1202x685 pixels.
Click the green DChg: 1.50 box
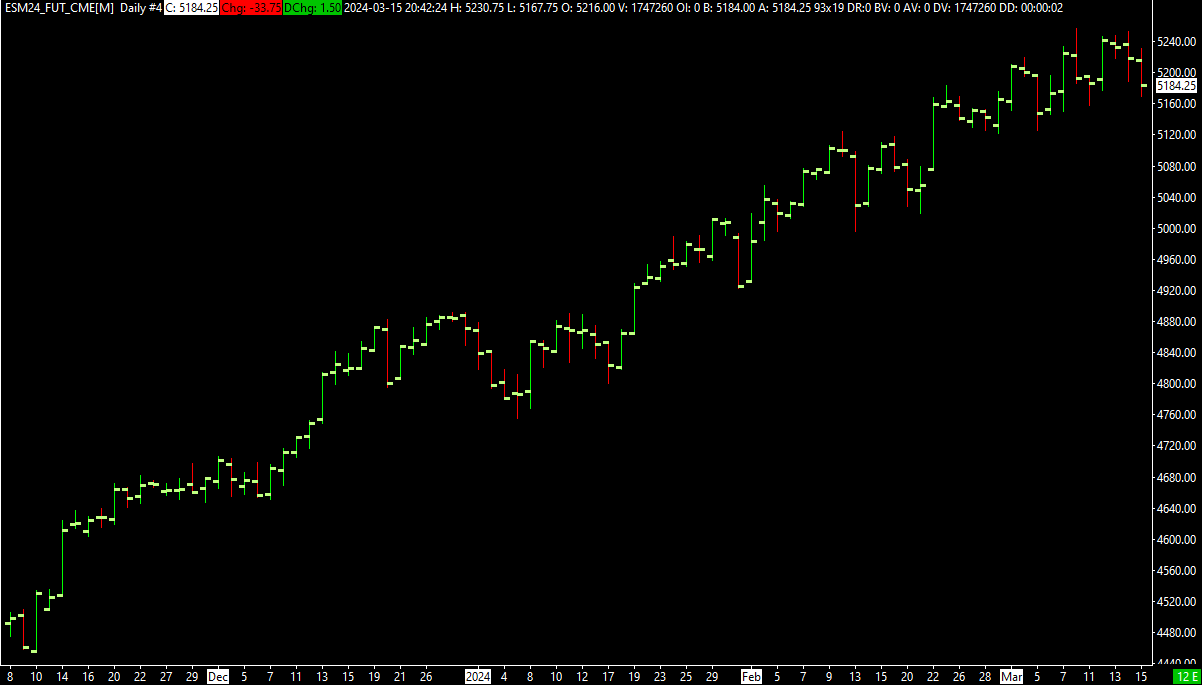pyautogui.click(x=313, y=7)
